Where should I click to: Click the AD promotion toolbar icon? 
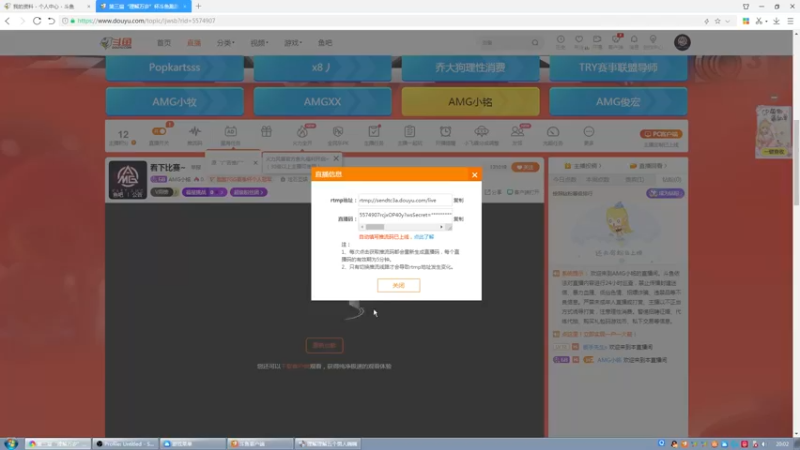pyautogui.click(x=231, y=132)
